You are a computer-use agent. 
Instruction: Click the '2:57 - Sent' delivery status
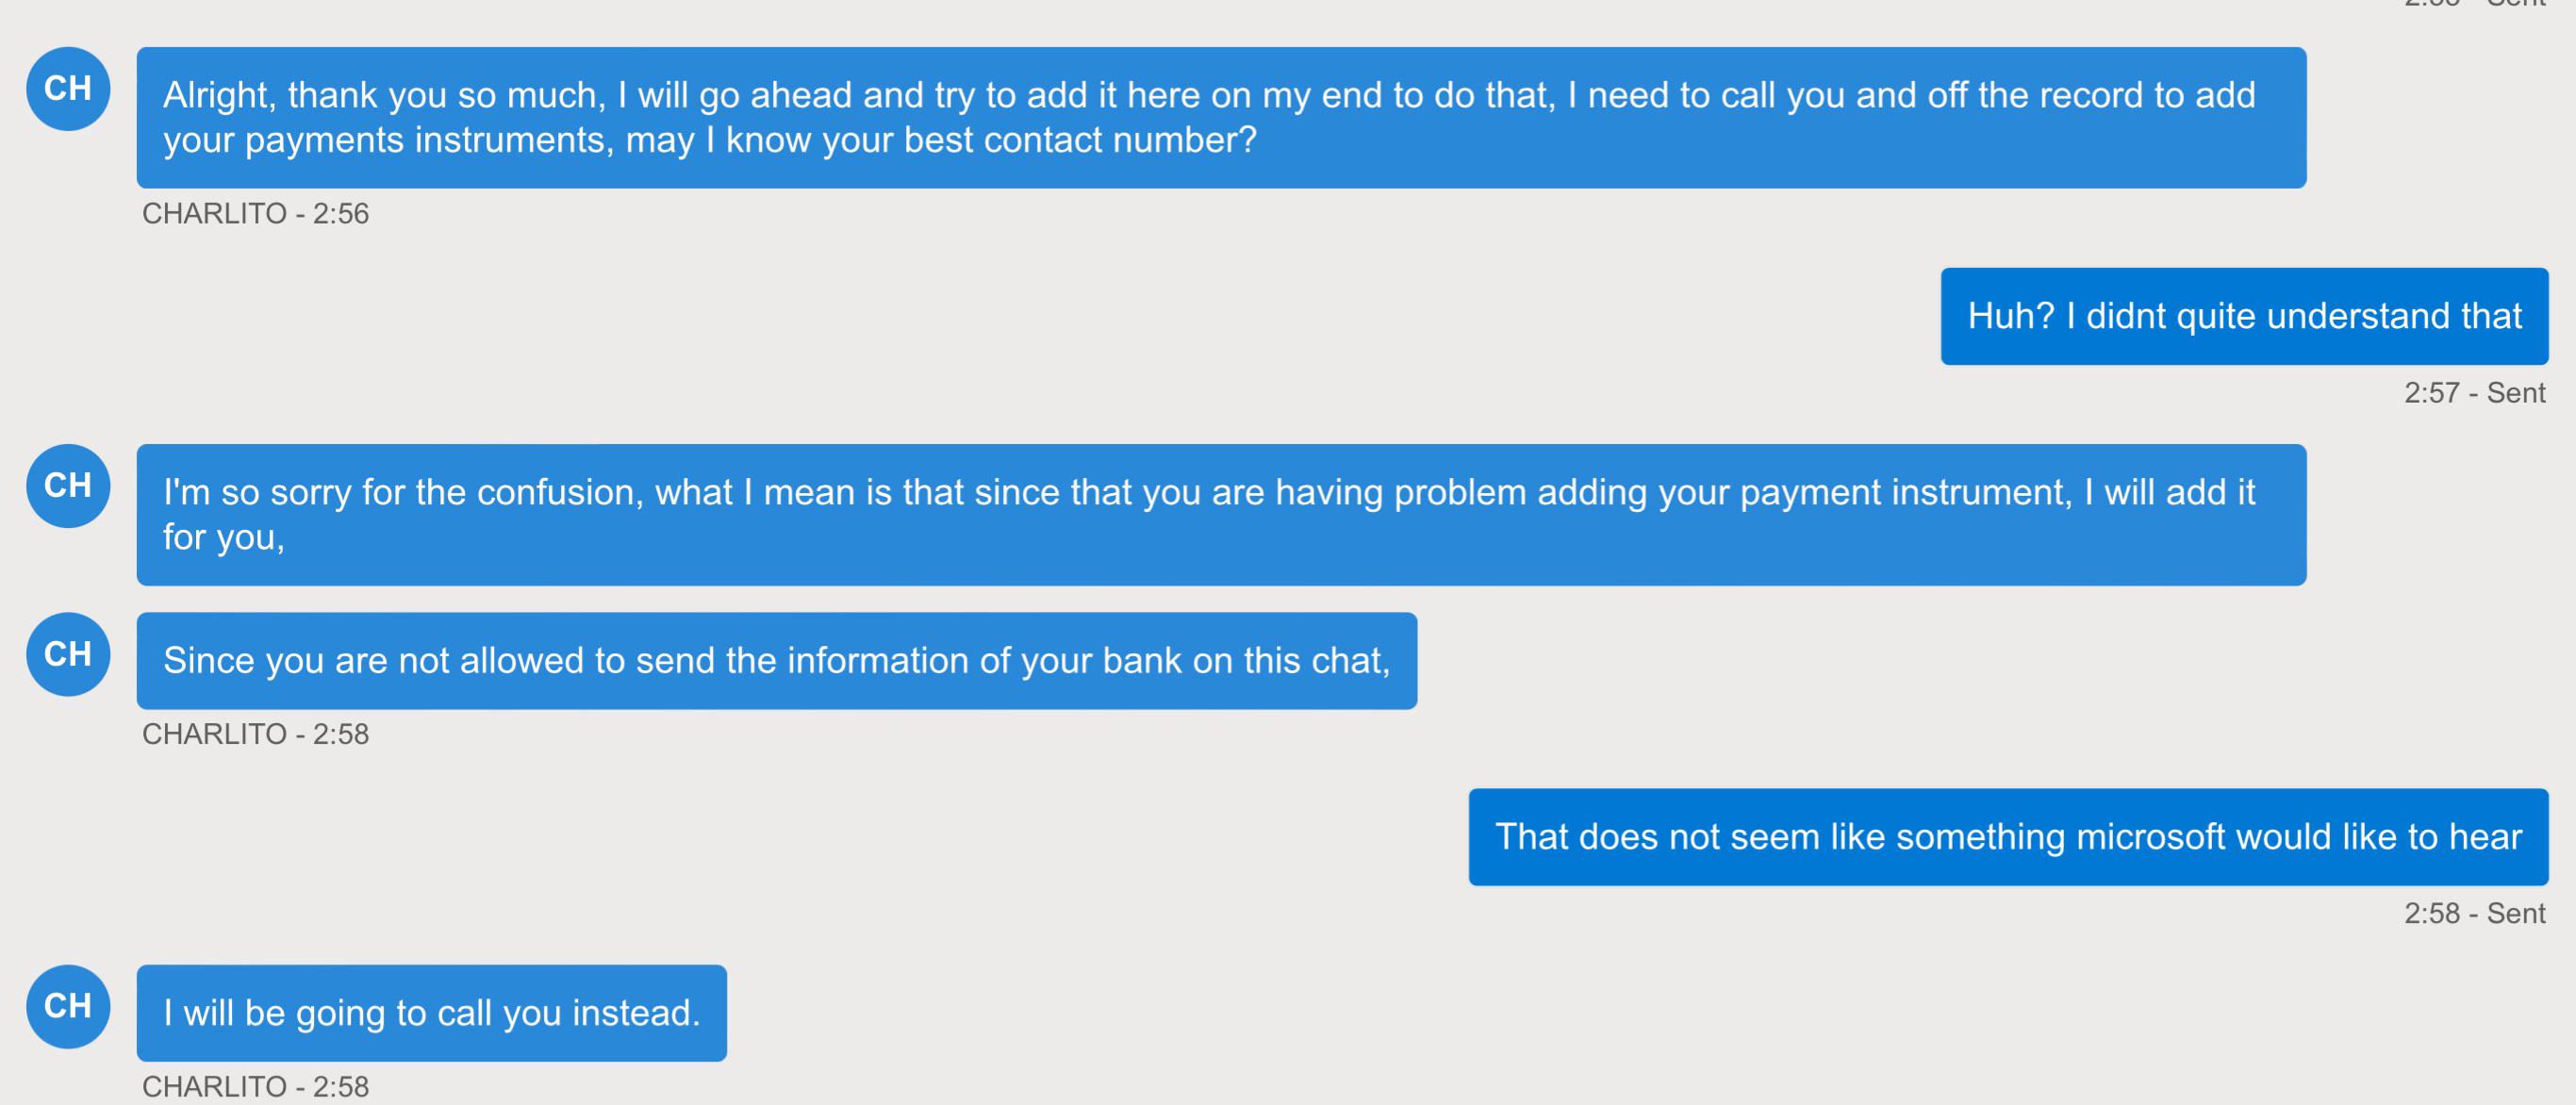(2474, 393)
